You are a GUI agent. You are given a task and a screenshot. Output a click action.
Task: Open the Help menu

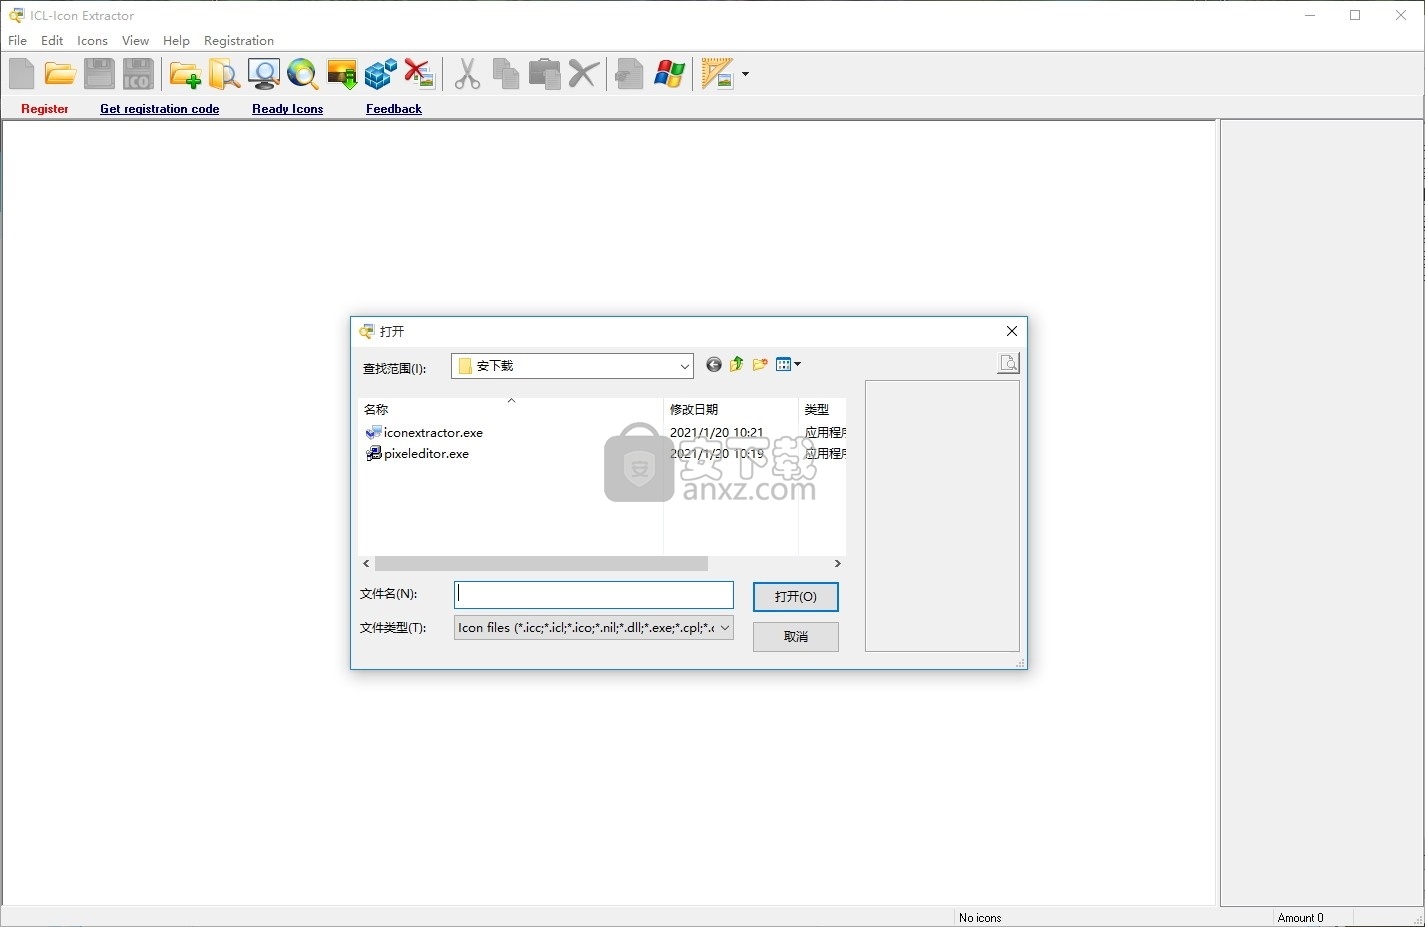coord(176,40)
